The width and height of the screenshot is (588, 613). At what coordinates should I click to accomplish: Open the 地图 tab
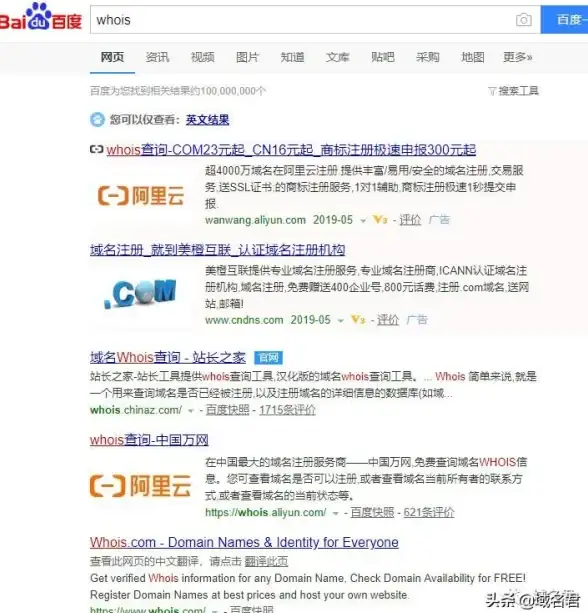(x=473, y=57)
